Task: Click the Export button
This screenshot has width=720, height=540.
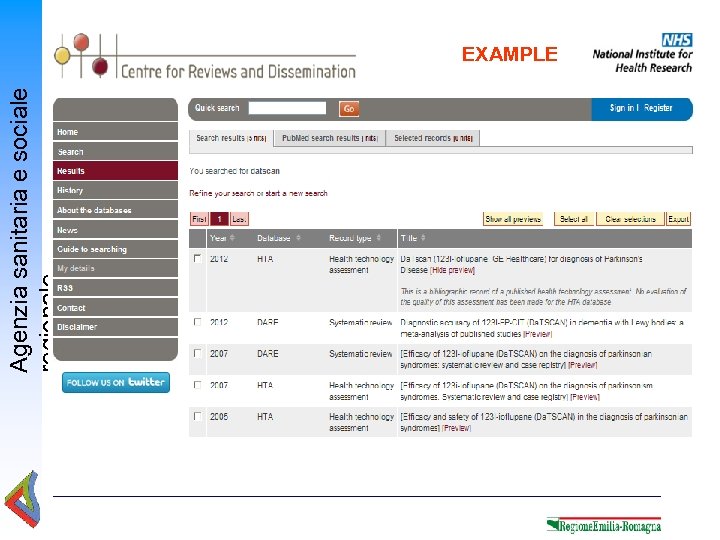Action: (x=678, y=219)
